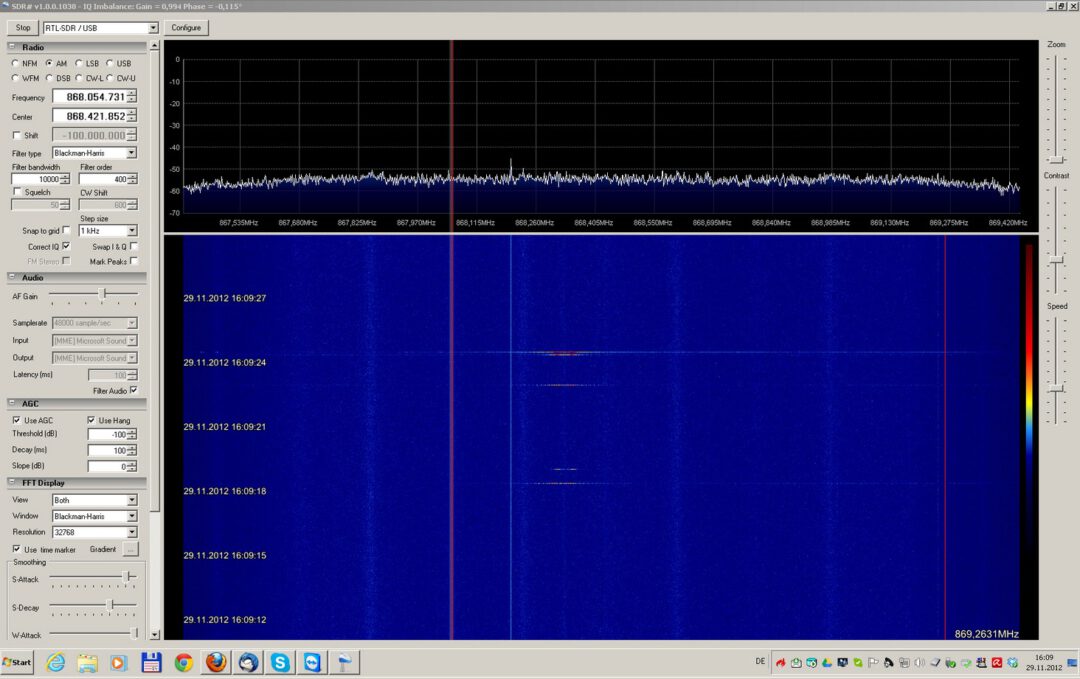This screenshot has width=1080, height=679.
Task: Click the Speed slider
Action: 1057,369
